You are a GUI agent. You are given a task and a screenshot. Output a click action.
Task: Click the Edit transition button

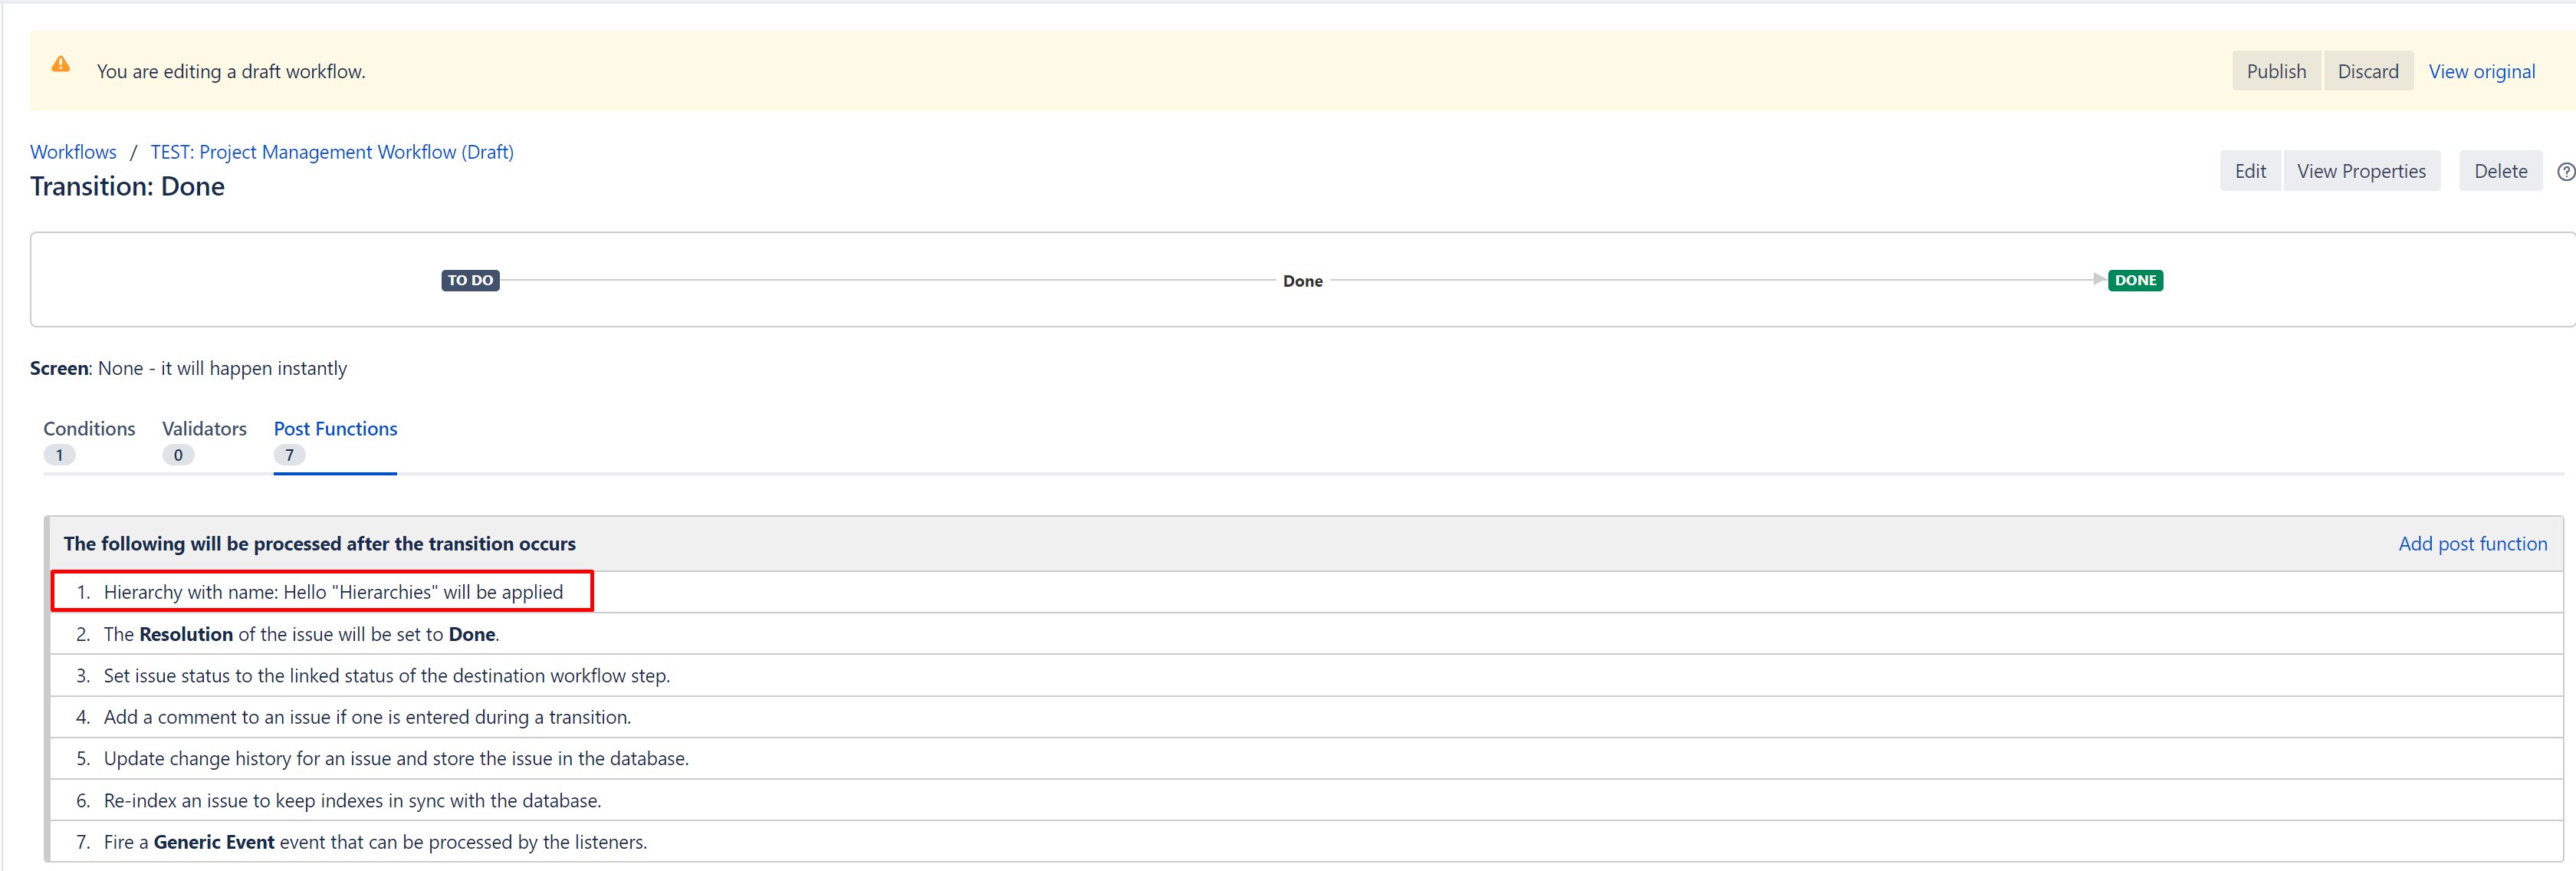point(2250,171)
